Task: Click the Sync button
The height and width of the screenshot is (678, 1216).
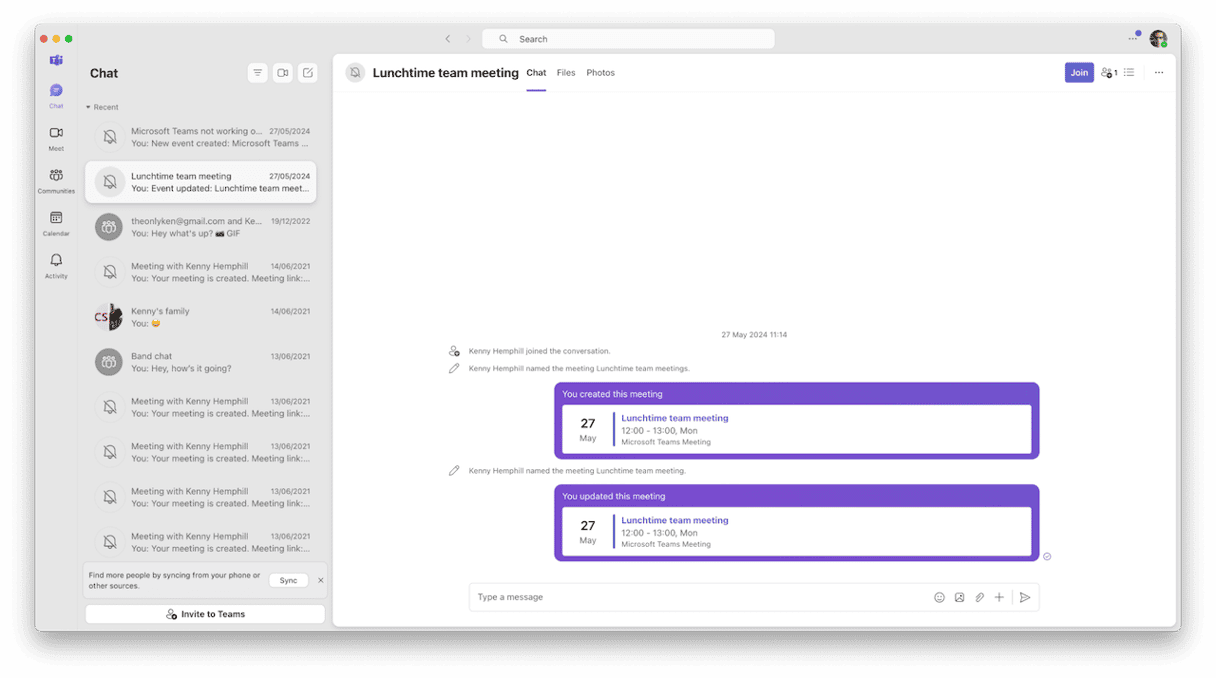Action: (x=288, y=580)
